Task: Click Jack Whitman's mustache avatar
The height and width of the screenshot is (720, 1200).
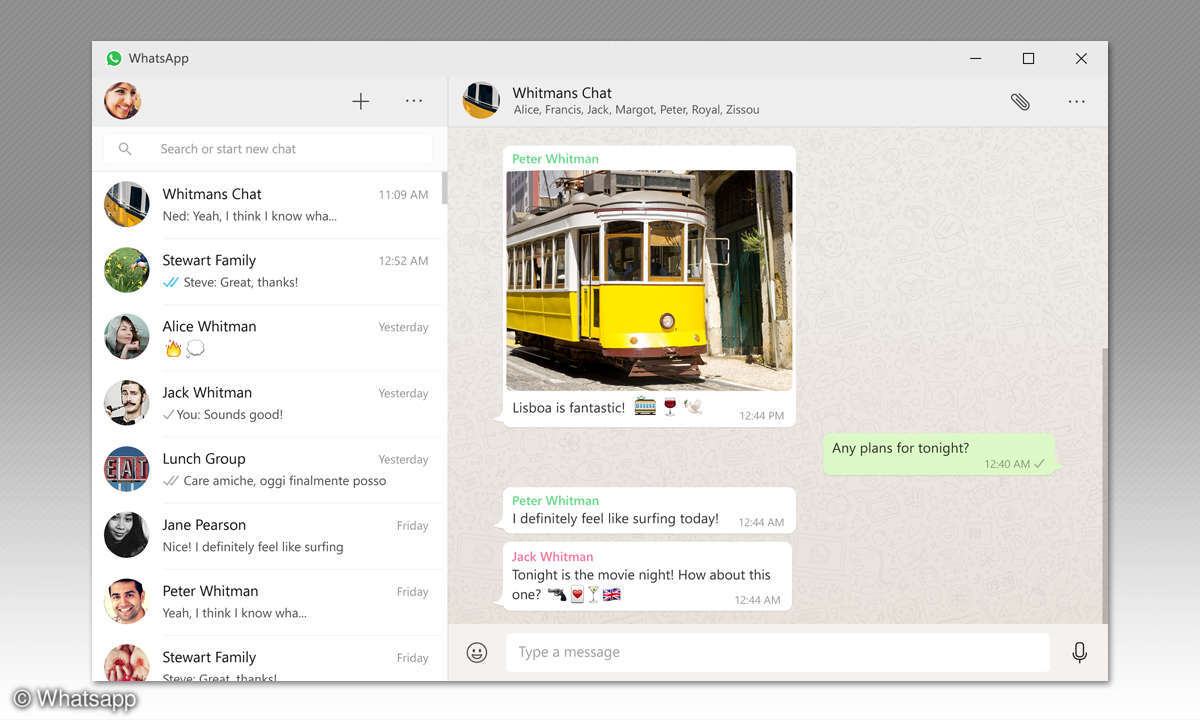Action: coord(127,403)
